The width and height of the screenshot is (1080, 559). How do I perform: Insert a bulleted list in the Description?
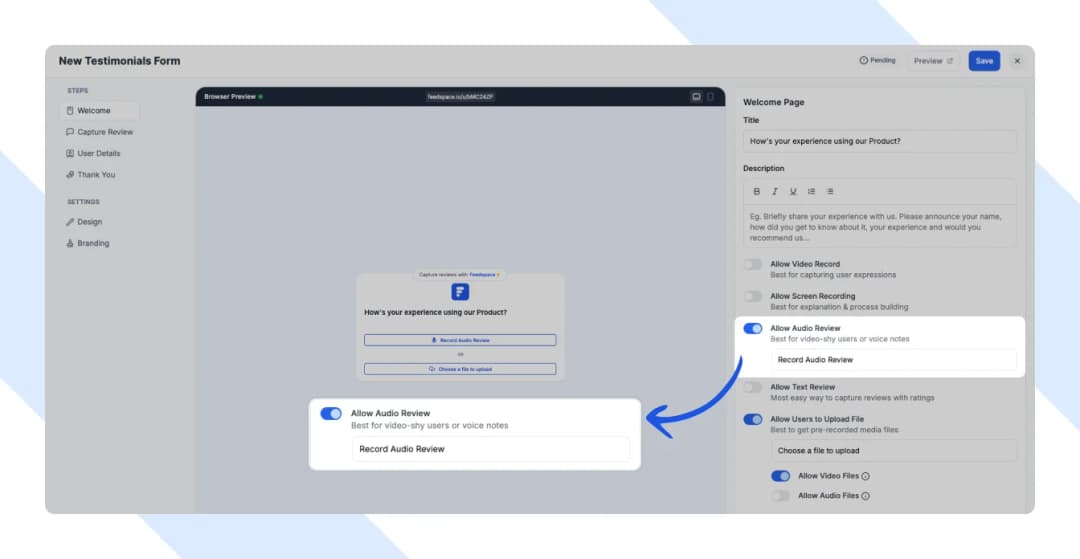[x=830, y=191]
